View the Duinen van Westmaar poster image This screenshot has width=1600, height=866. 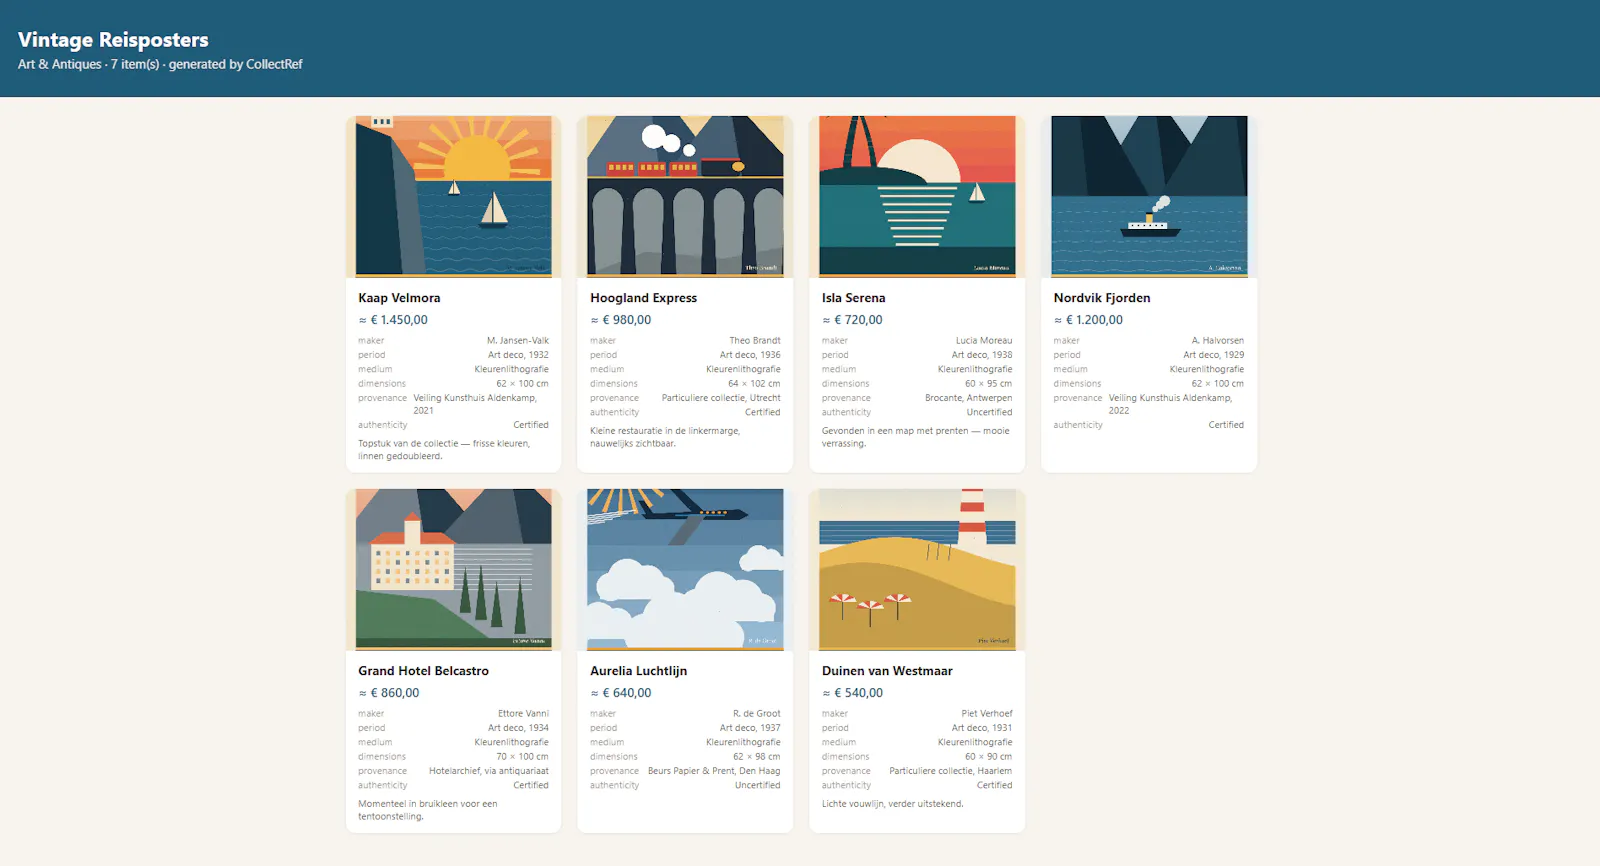917,569
